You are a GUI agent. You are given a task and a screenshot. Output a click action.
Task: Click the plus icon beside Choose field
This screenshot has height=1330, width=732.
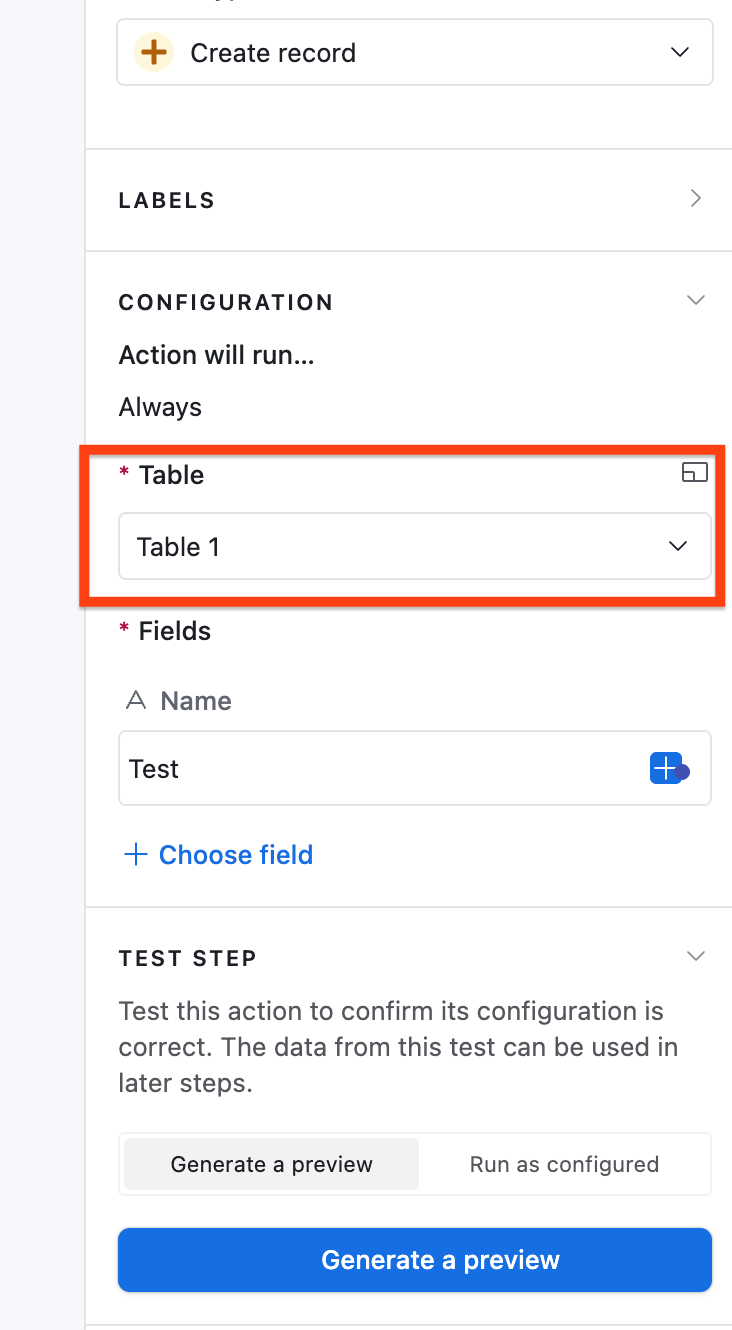(135, 854)
